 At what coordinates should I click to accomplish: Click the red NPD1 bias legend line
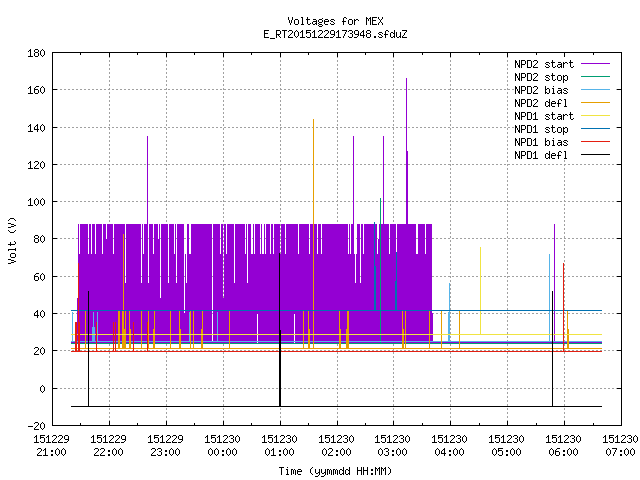pos(595,142)
